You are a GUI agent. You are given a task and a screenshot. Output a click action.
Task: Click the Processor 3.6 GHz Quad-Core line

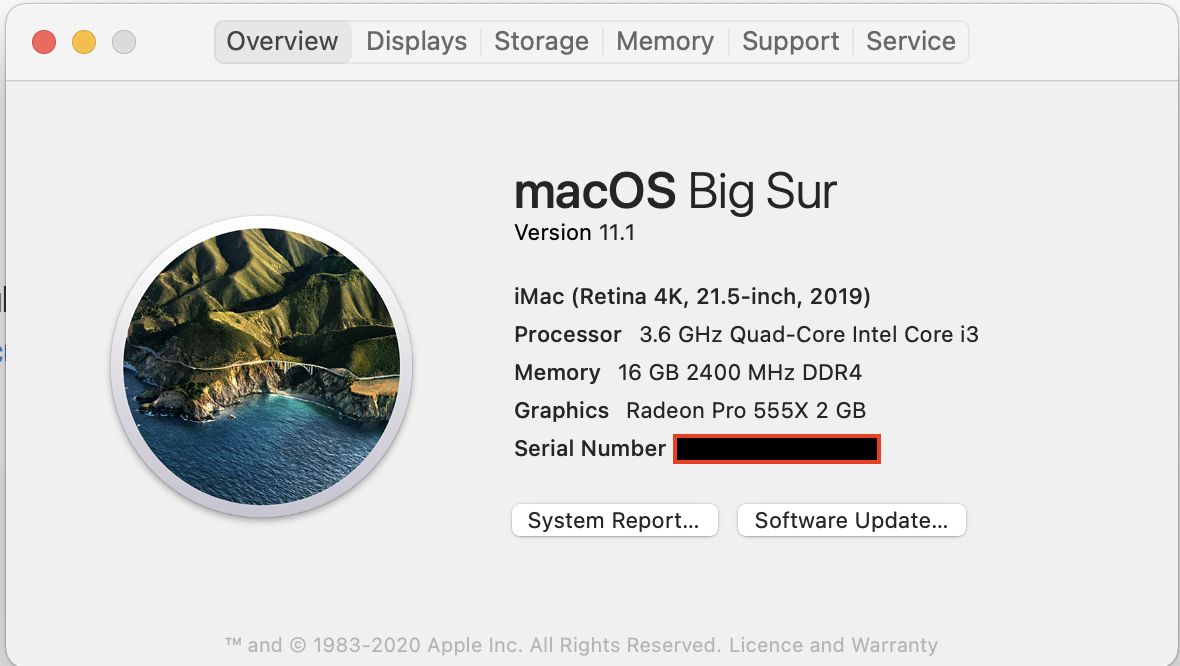(746, 334)
